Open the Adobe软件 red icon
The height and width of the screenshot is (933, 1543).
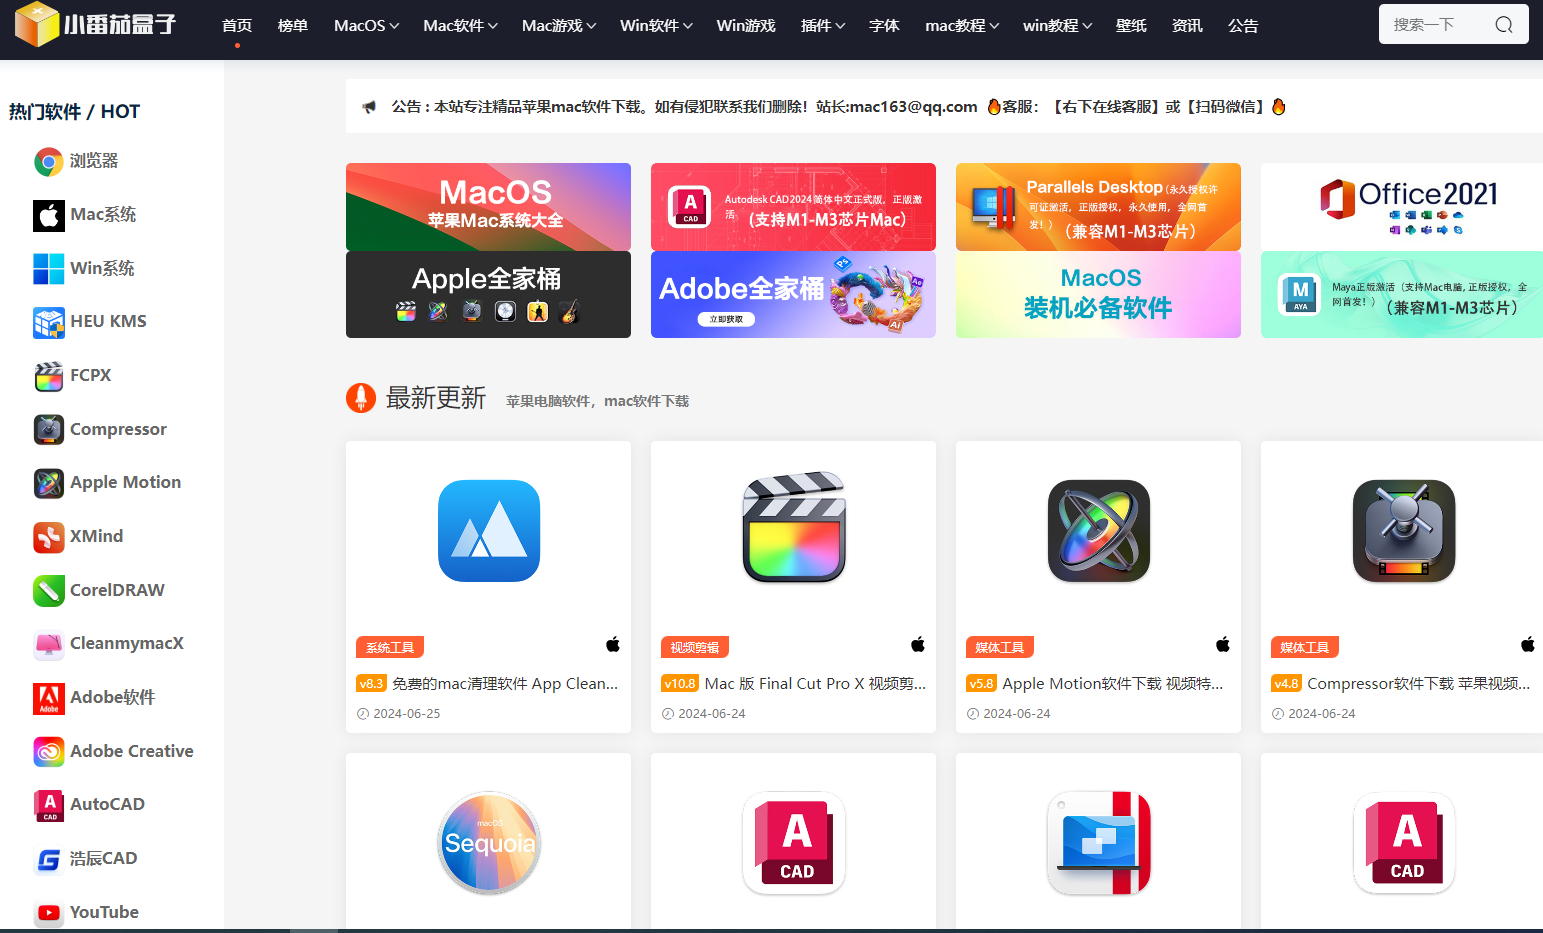(x=49, y=698)
